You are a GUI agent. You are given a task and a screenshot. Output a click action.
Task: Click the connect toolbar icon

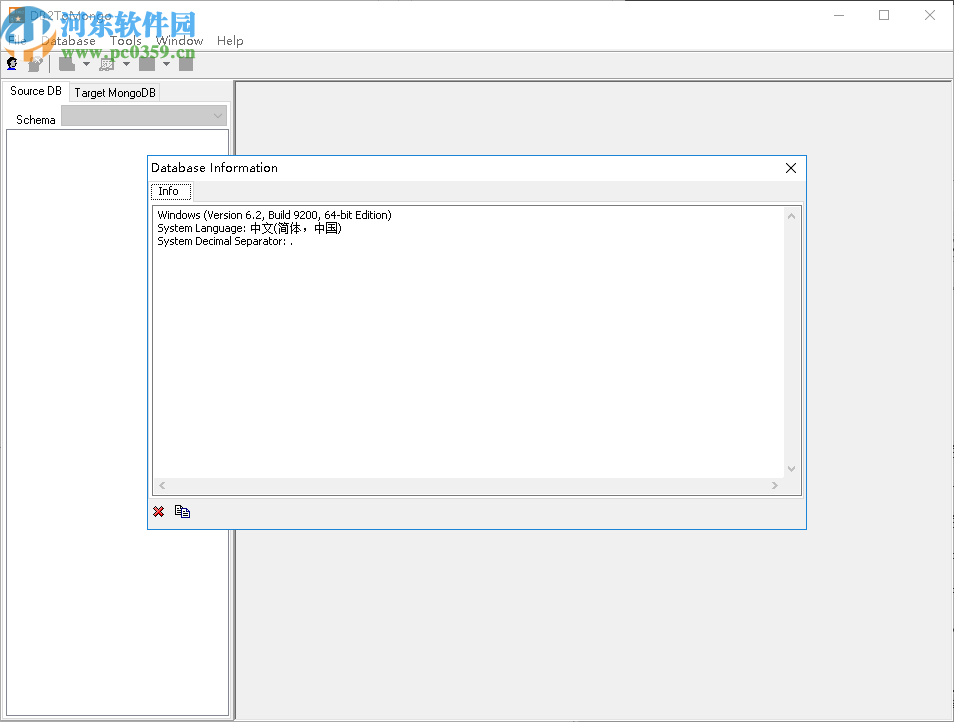tap(11, 62)
